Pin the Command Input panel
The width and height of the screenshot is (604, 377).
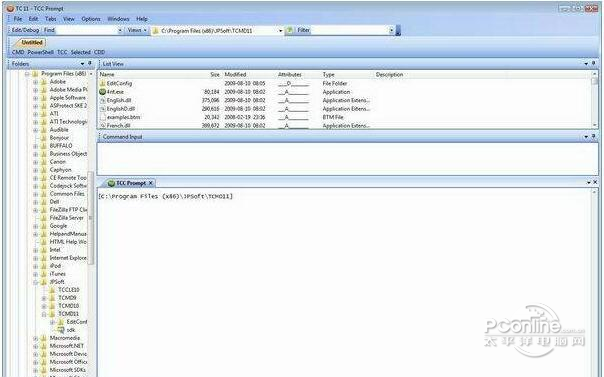594,136
